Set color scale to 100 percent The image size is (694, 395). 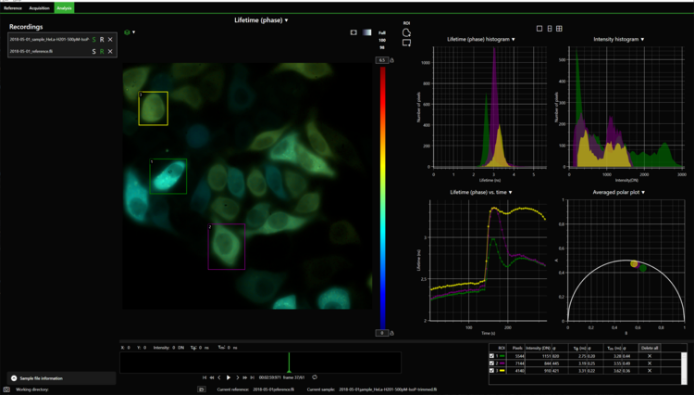382,40
